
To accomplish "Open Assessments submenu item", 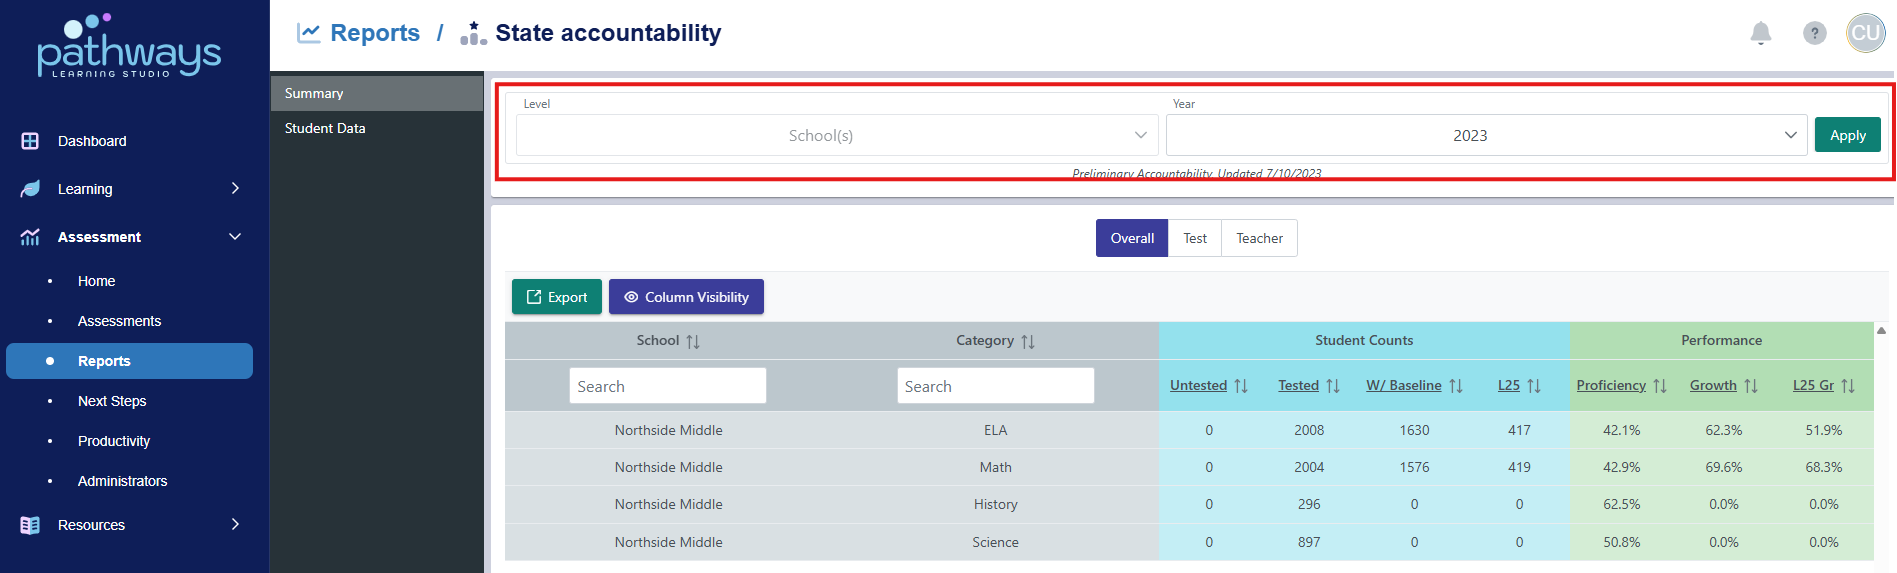I will click(x=119, y=321).
